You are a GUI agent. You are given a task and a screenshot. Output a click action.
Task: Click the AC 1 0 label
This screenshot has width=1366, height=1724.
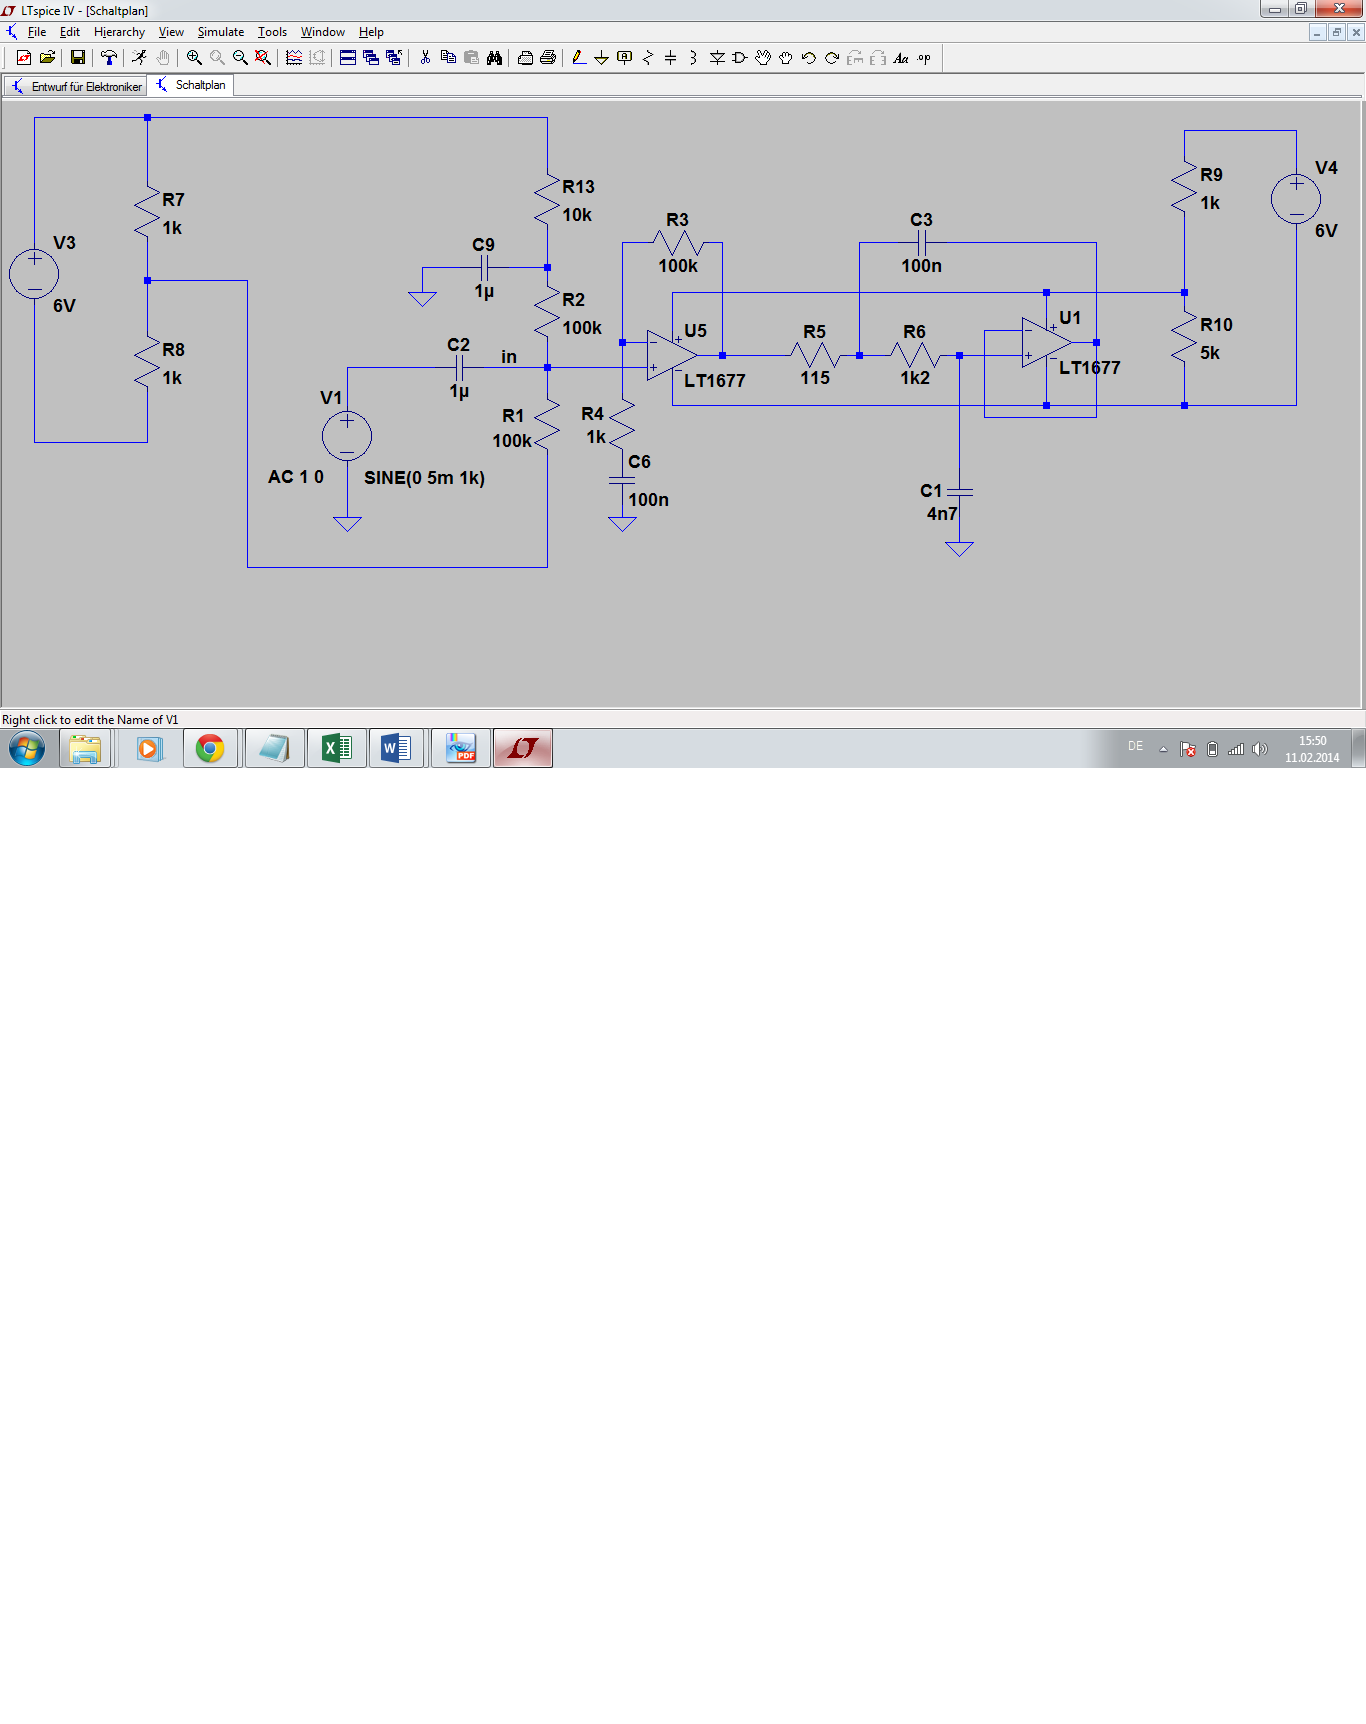tap(296, 477)
